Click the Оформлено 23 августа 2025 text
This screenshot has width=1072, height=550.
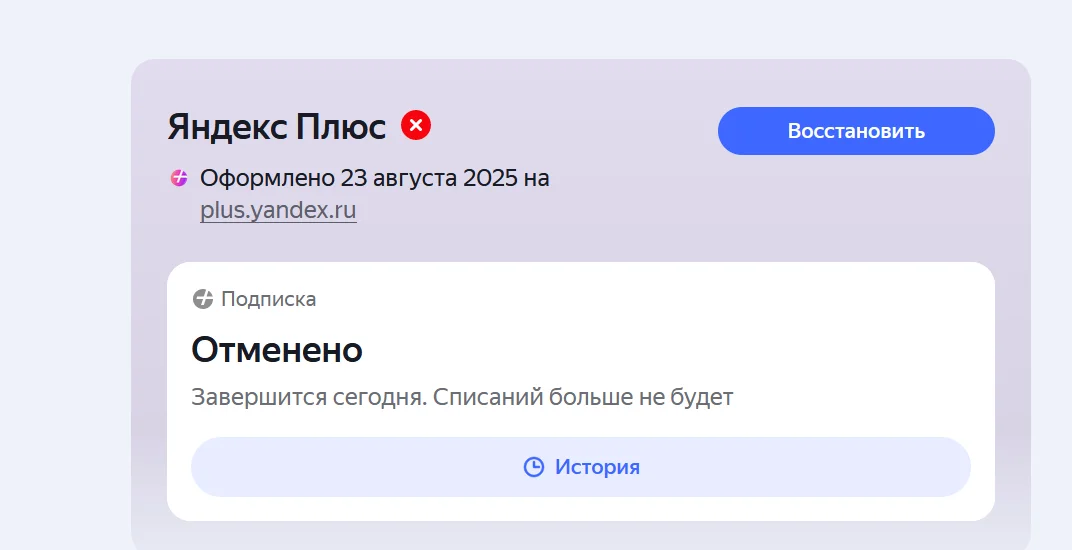coord(359,178)
